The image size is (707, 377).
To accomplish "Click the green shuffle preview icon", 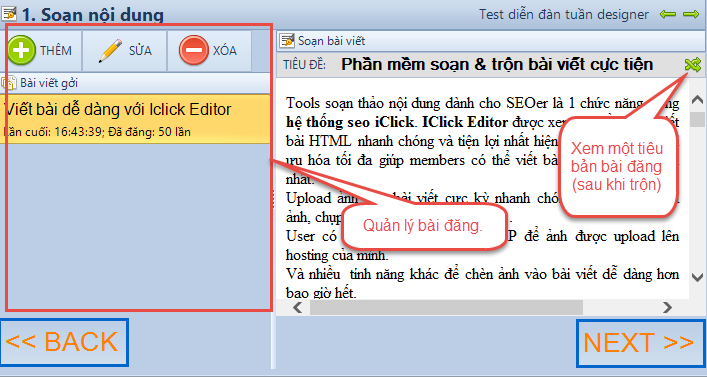I will click(x=693, y=65).
